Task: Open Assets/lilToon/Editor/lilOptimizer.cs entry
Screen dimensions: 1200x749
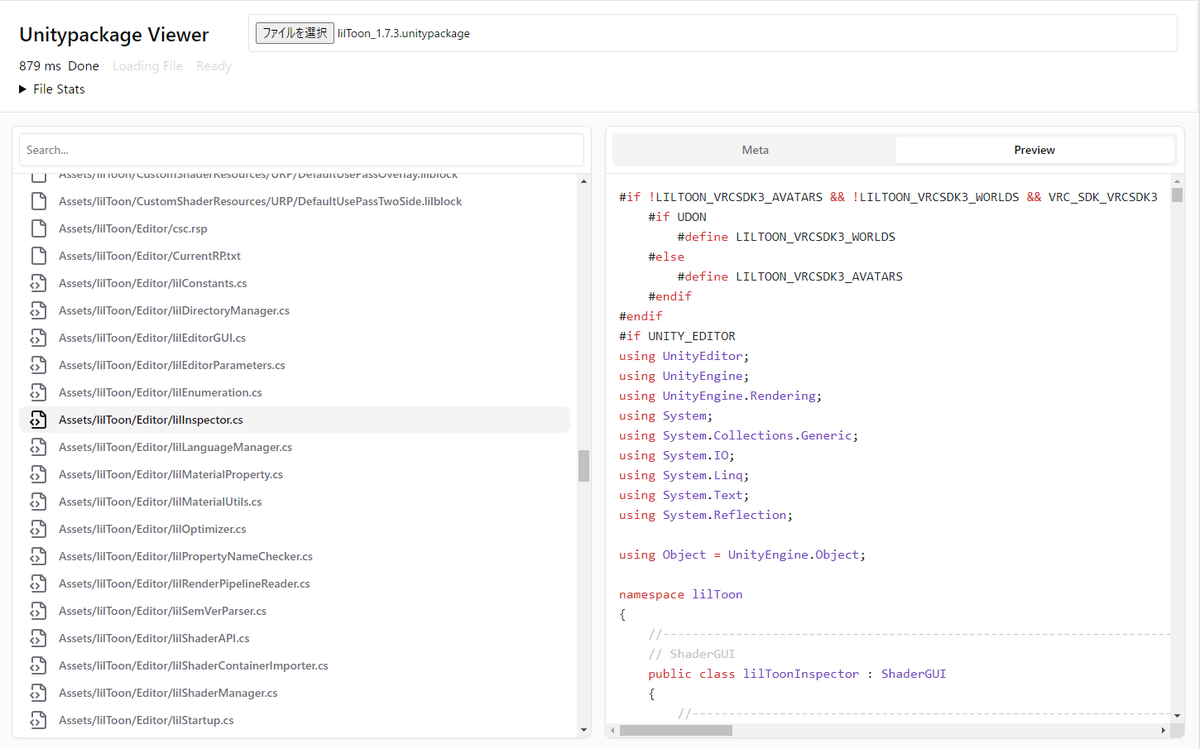Action: 294,529
